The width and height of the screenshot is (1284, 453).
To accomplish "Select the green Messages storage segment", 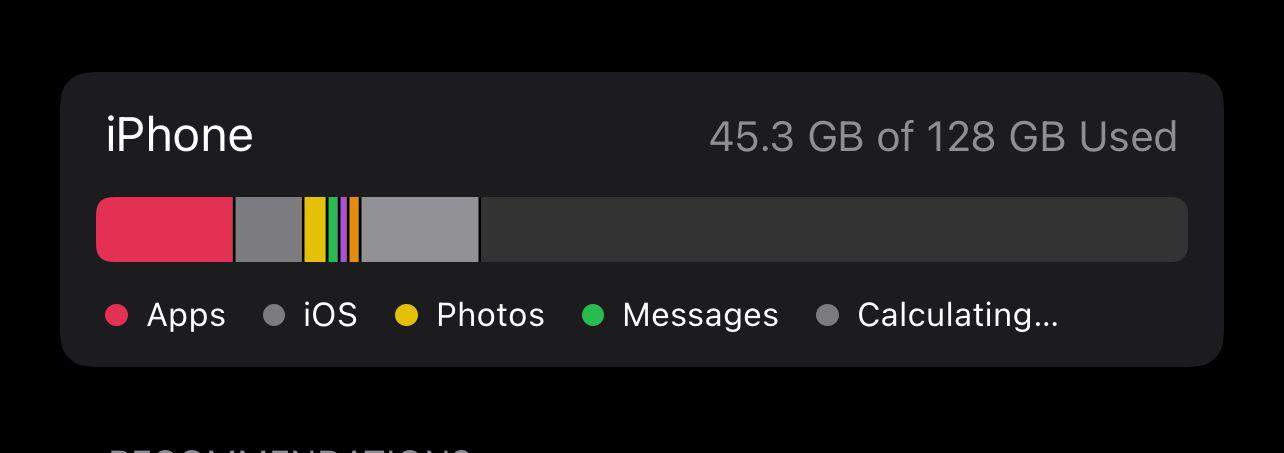I will [x=333, y=229].
